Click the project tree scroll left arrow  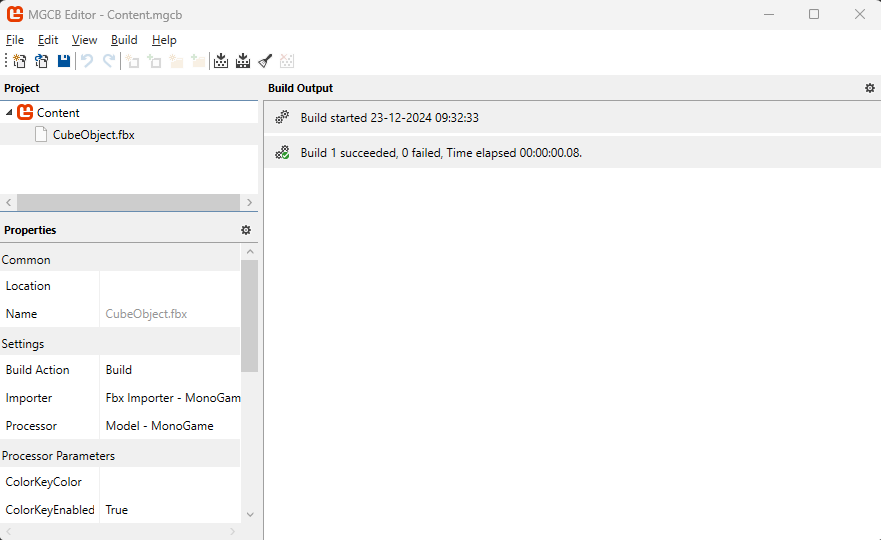[x=8, y=202]
